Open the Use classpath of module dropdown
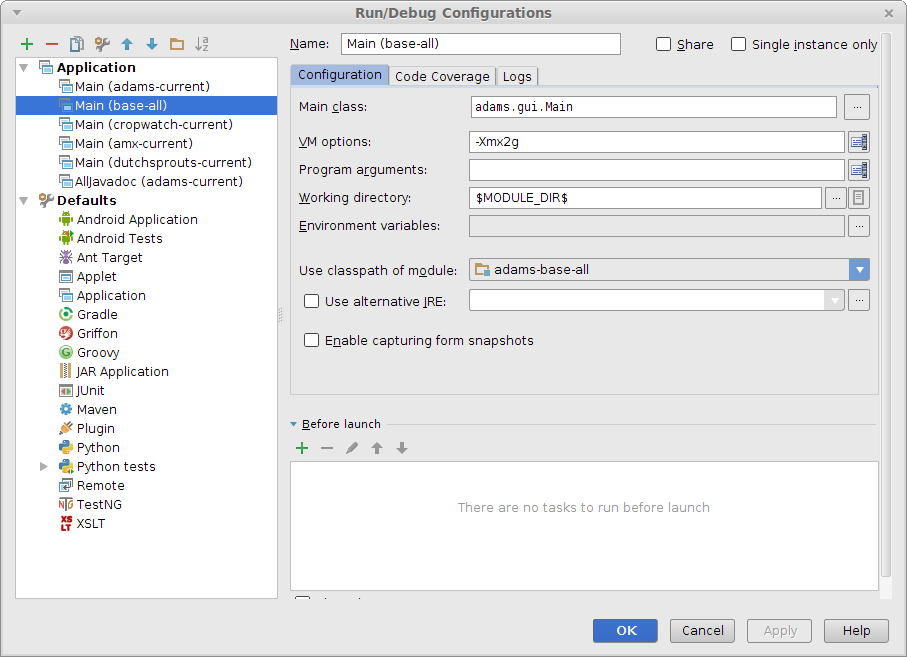Image resolution: width=907 pixels, height=657 pixels. pyautogui.click(x=859, y=269)
